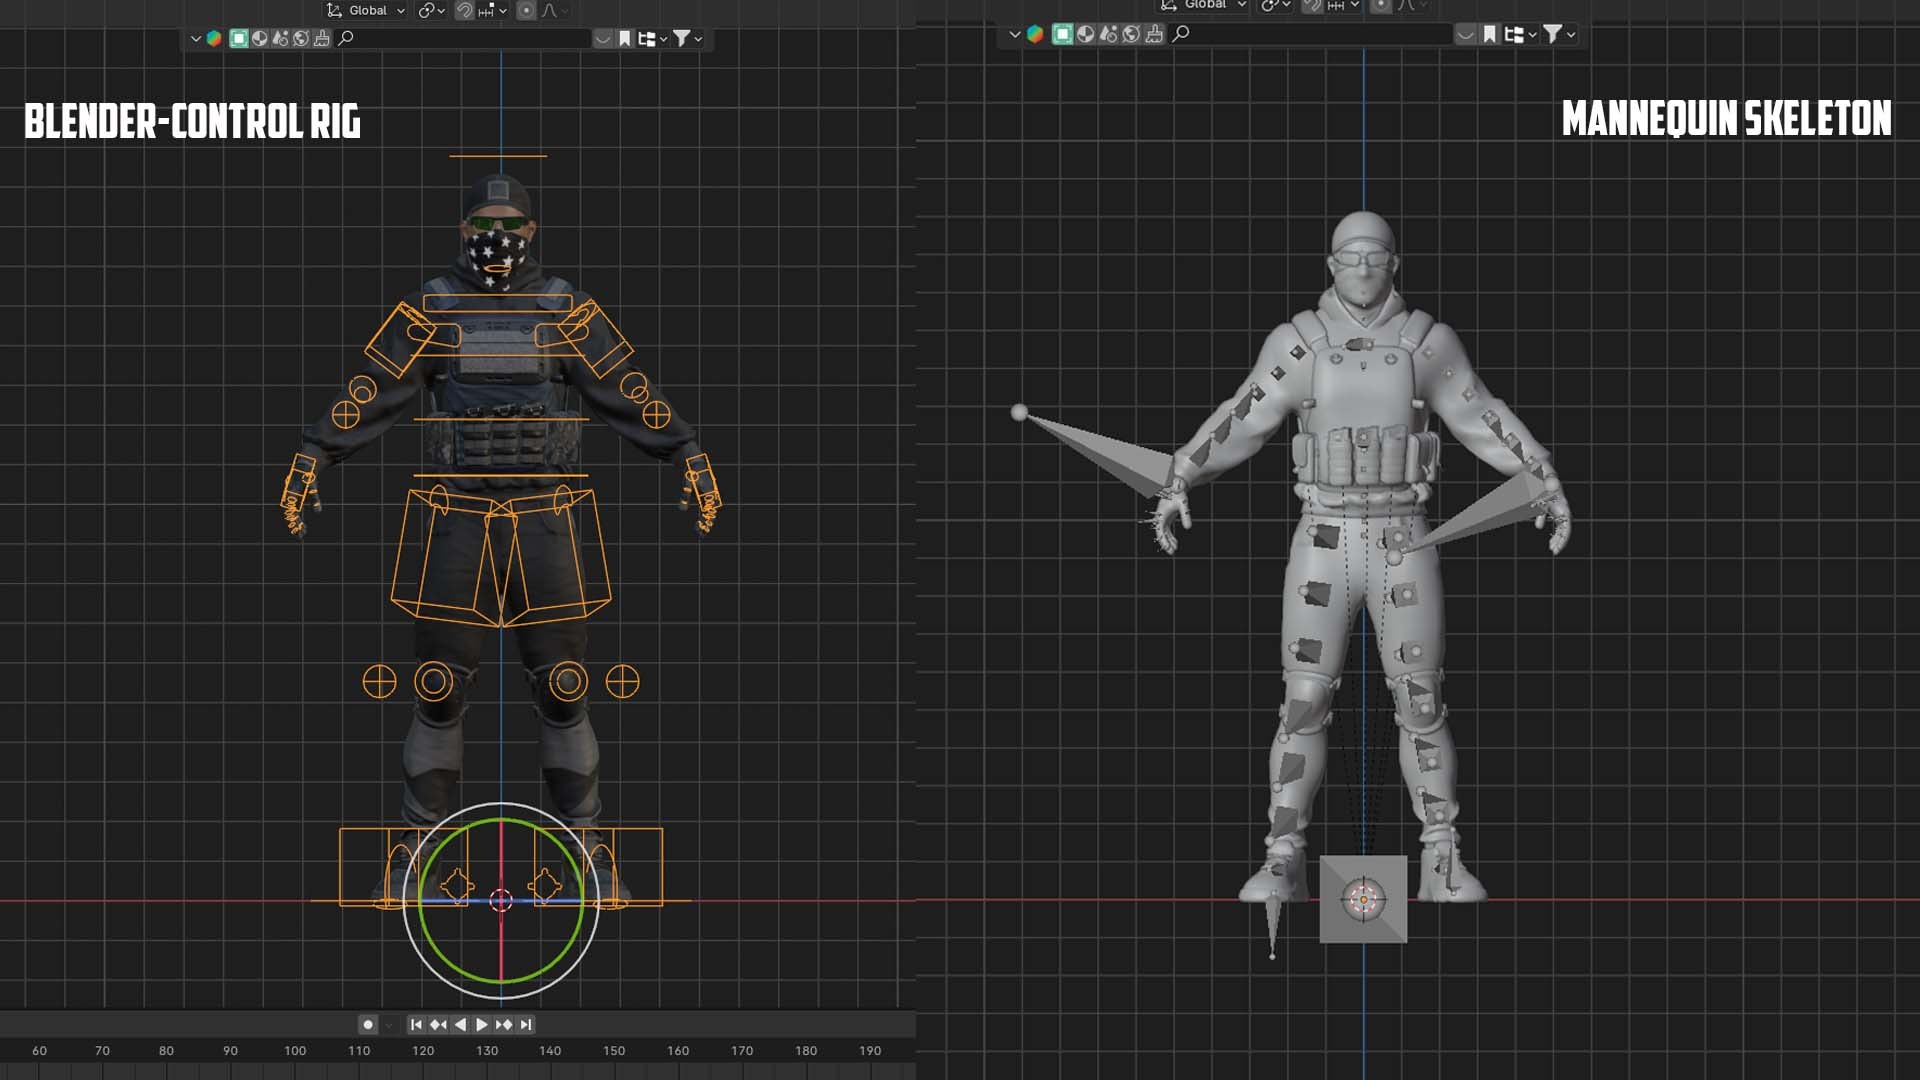
Task: Toggle the shapes filter icon in left panel
Action: click(x=280, y=38)
